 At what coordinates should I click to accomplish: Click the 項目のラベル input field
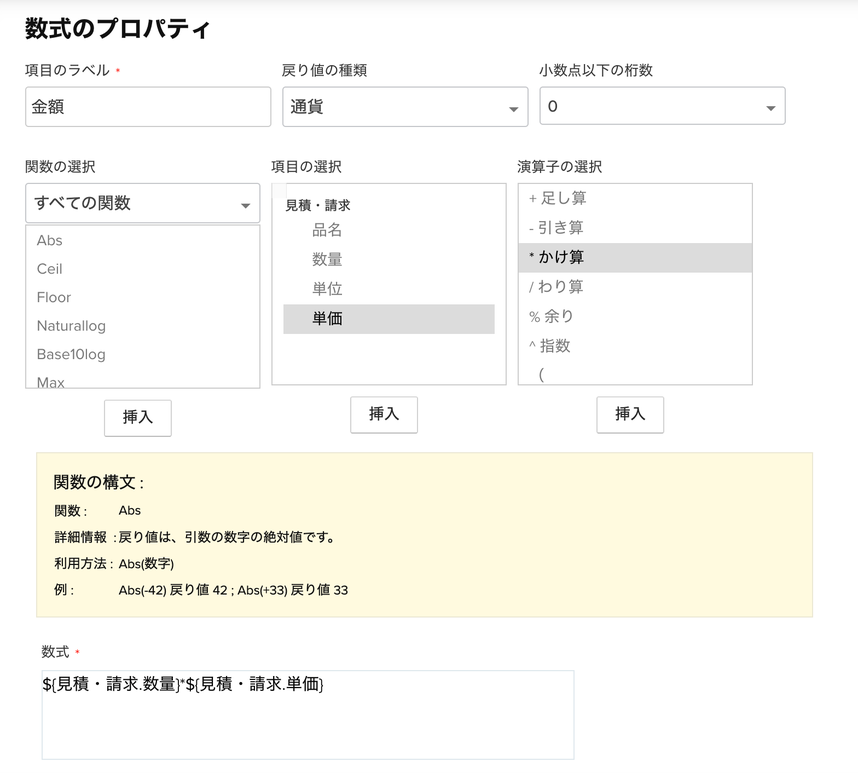148,107
